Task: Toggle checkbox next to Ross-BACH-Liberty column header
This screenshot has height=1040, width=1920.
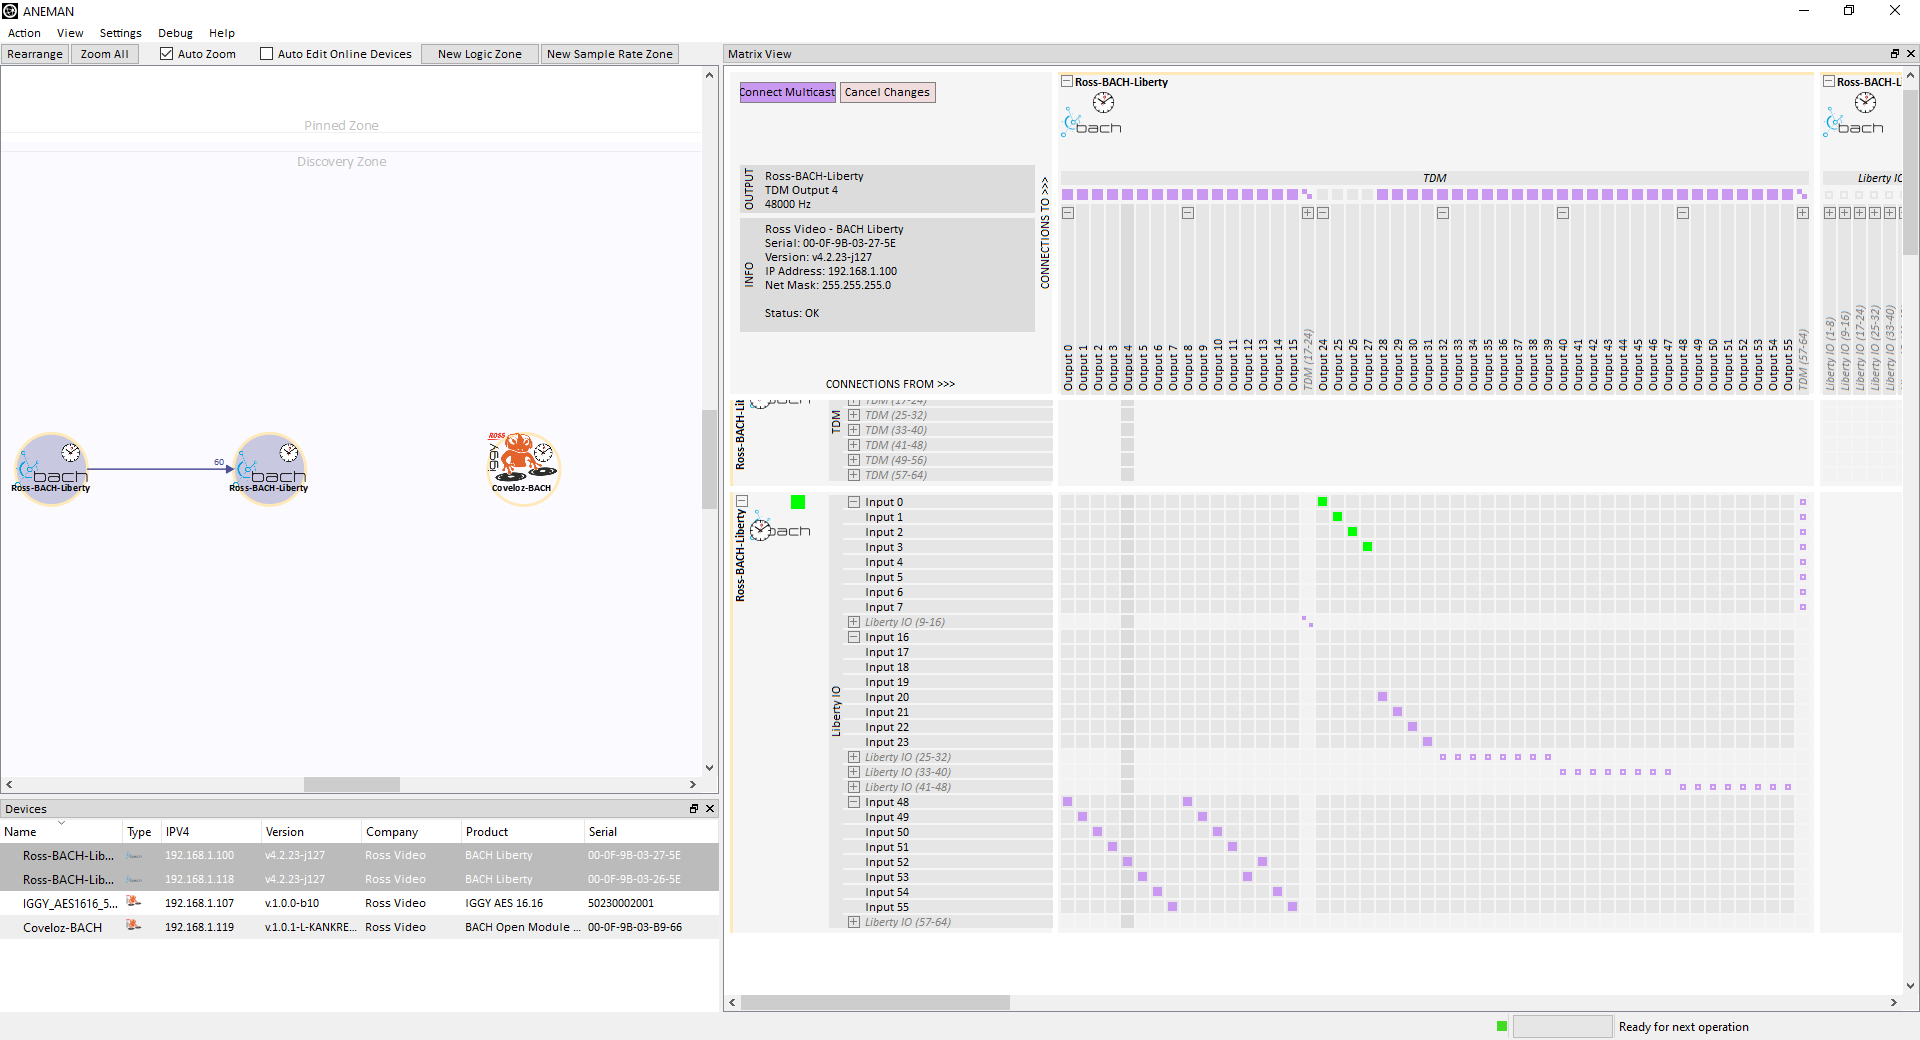Action: (1067, 82)
